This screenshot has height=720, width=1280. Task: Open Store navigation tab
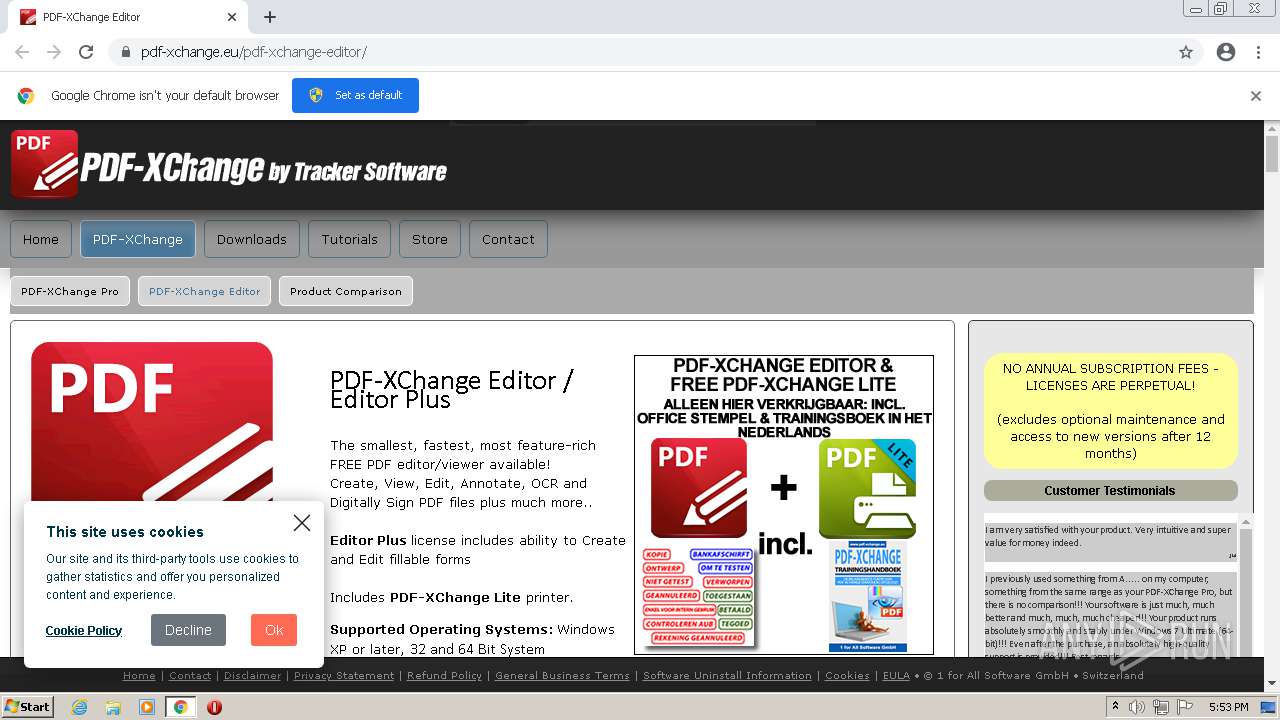(x=430, y=239)
